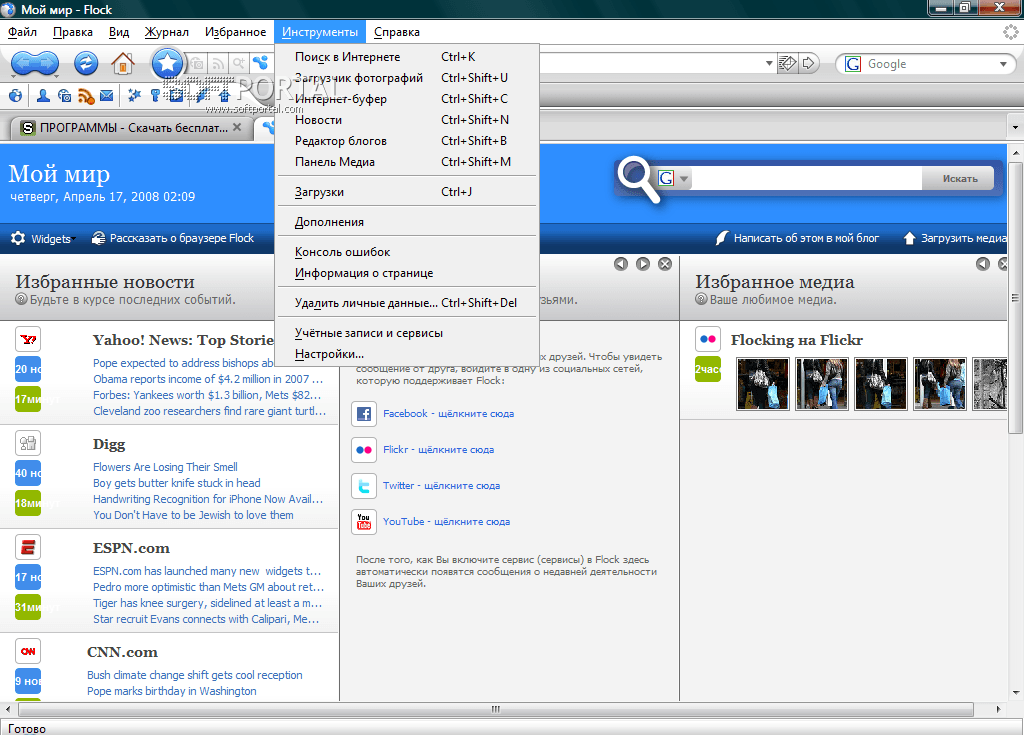Click the ESPN.com feed icon
Screen dimensions: 1024x735
pos(28,547)
